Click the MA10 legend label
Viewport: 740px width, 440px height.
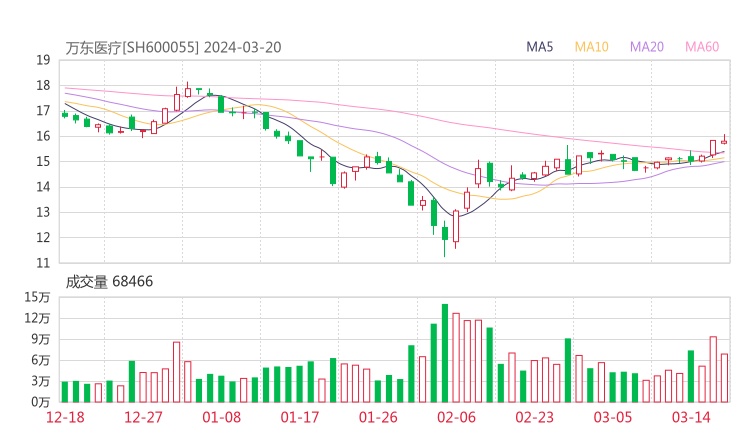(x=591, y=47)
